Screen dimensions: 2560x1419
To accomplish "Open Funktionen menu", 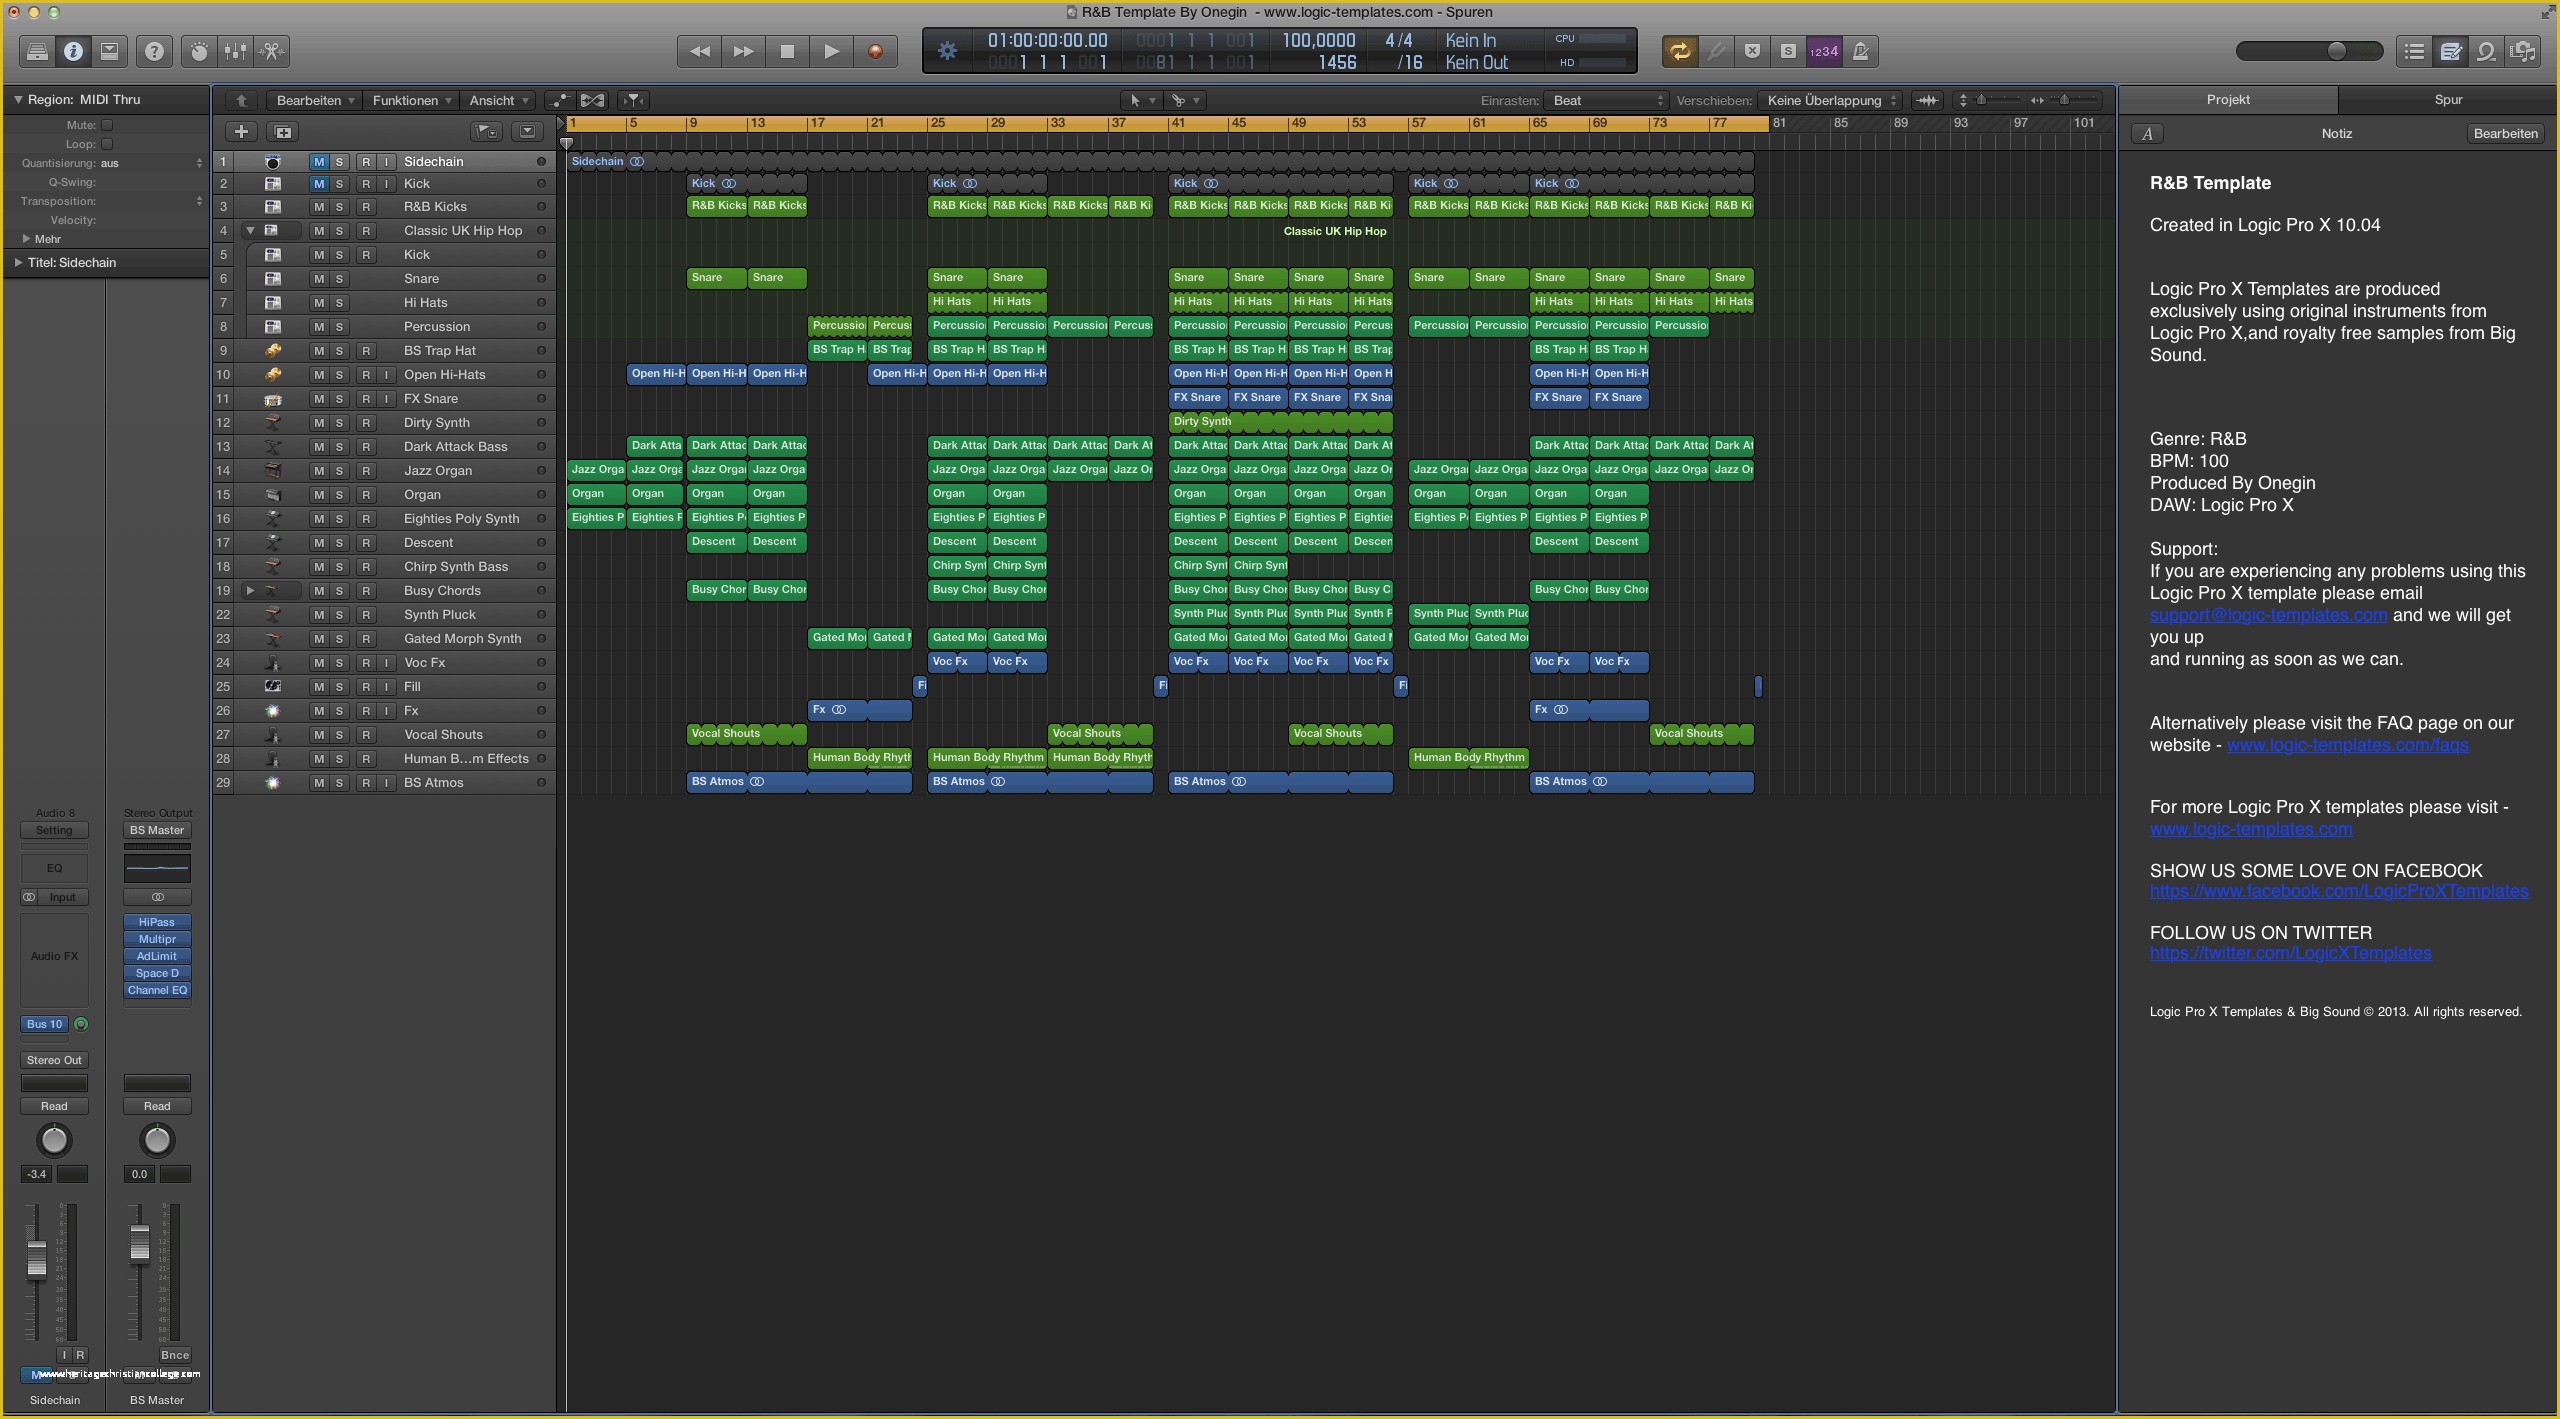I will [x=411, y=100].
